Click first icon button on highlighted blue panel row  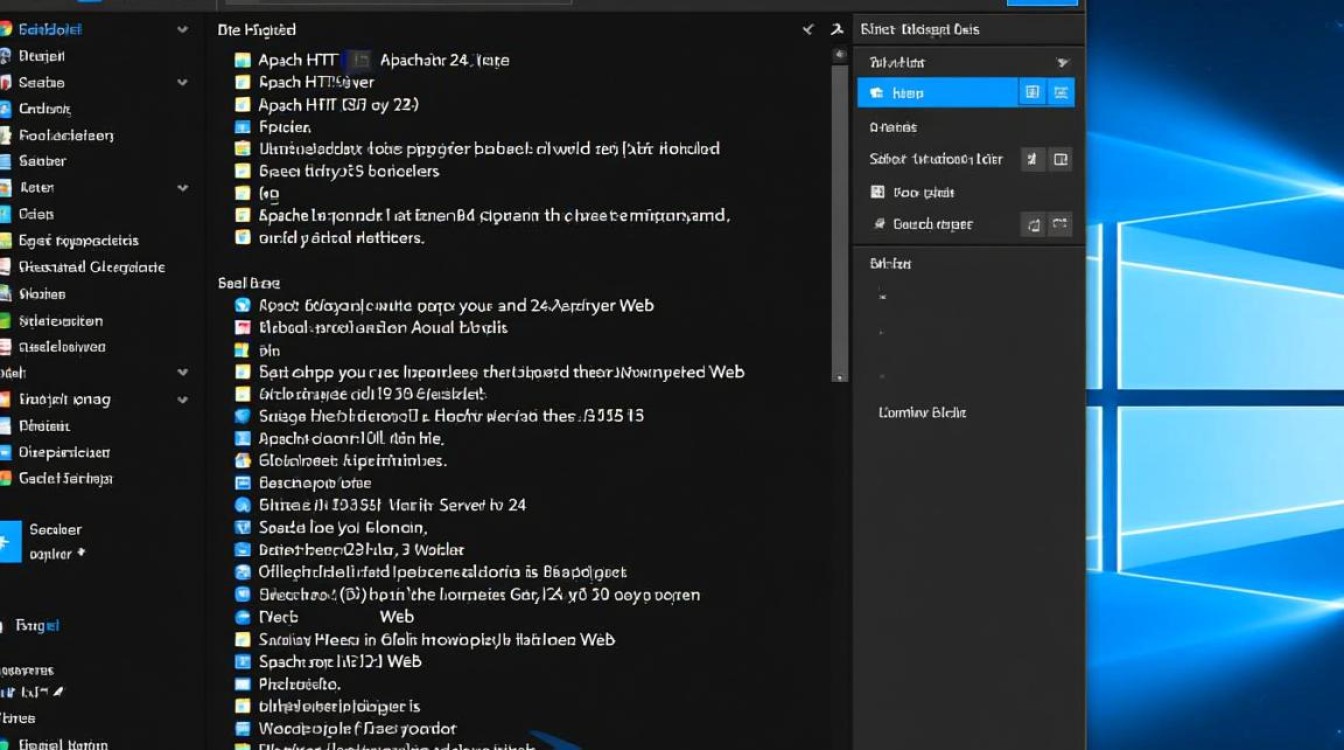click(1032, 93)
